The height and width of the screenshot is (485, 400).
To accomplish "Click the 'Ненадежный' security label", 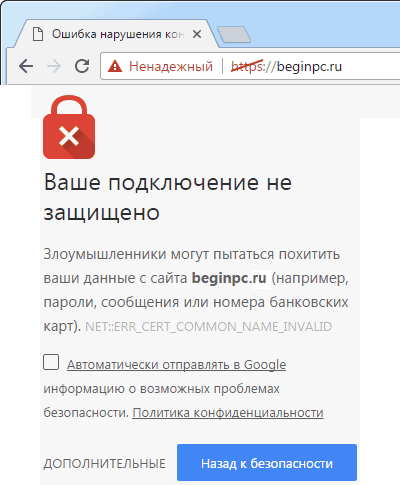I will coord(171,66).
